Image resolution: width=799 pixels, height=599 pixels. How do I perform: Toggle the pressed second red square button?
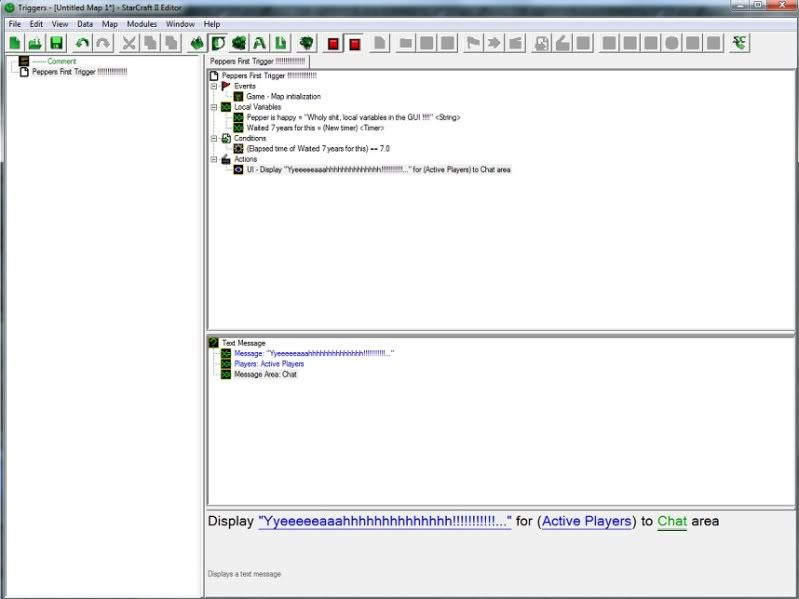354,43
